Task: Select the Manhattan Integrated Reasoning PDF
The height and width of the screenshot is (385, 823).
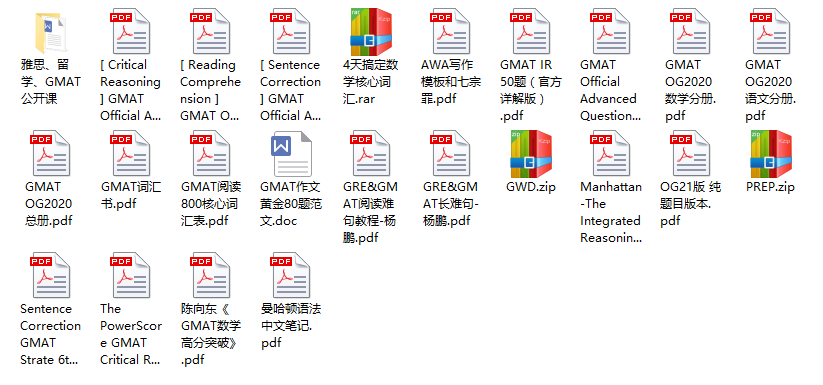Action: [610, 154]
